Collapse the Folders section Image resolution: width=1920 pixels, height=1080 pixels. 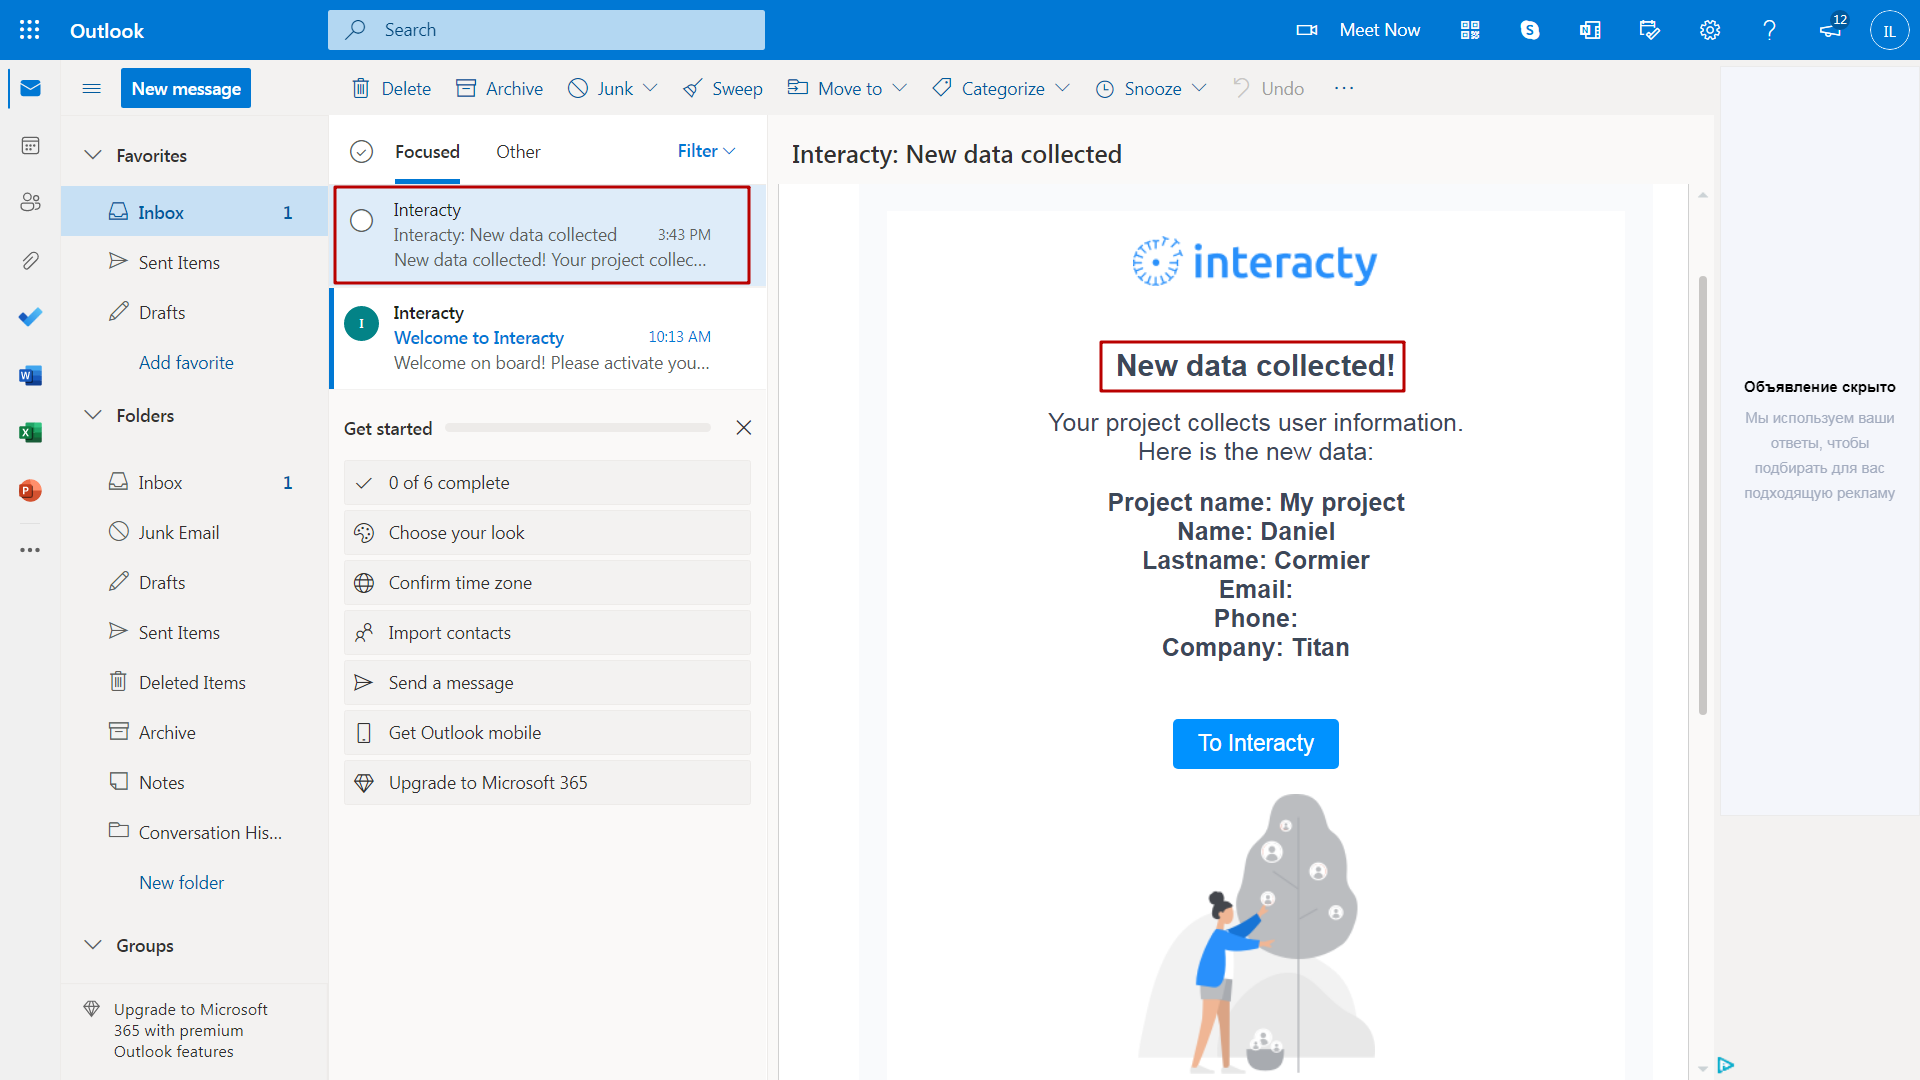(x=93, y=415)
